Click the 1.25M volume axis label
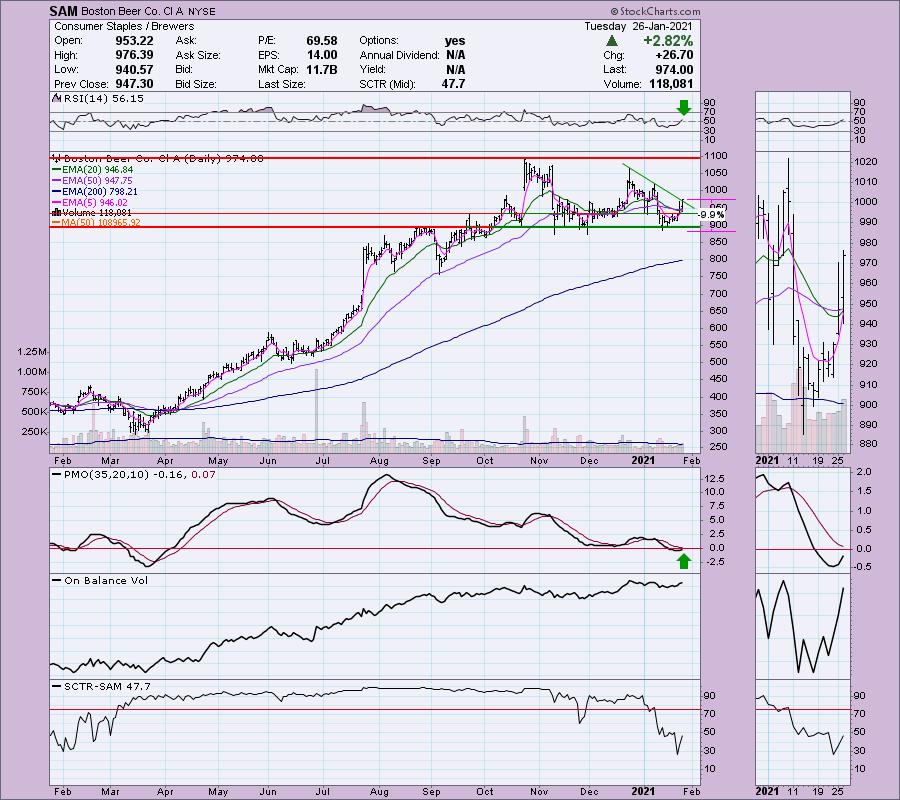 pyautogui.click(x=32, y=352)
